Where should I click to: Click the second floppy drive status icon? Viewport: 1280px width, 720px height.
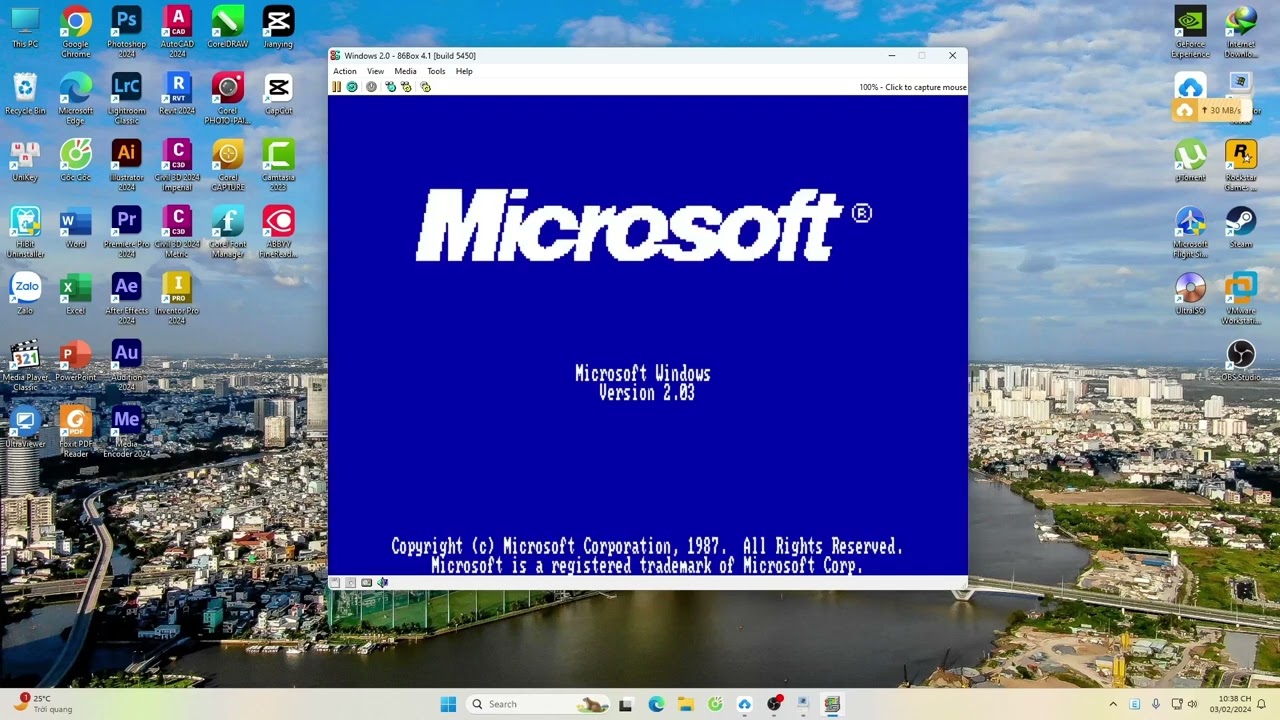350,582
